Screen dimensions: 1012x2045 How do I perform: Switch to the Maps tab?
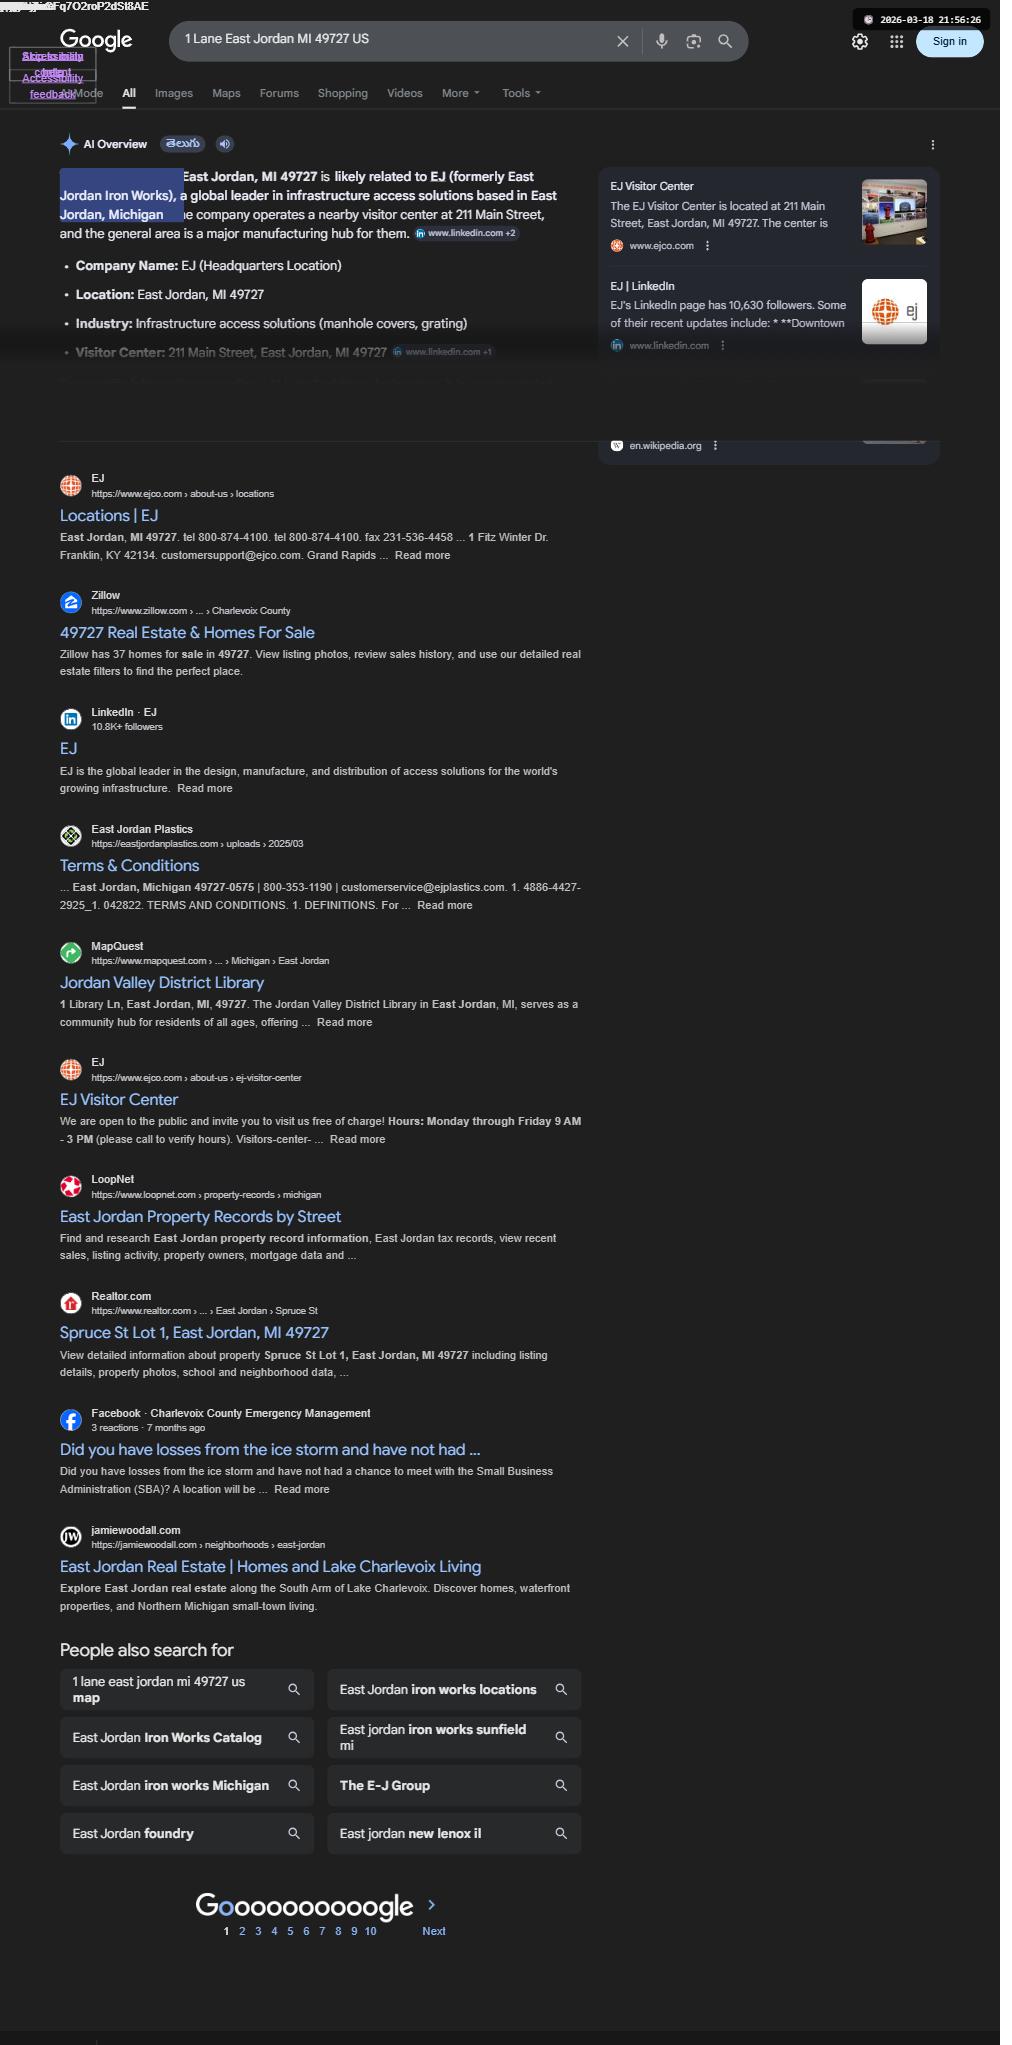(226, 93)
